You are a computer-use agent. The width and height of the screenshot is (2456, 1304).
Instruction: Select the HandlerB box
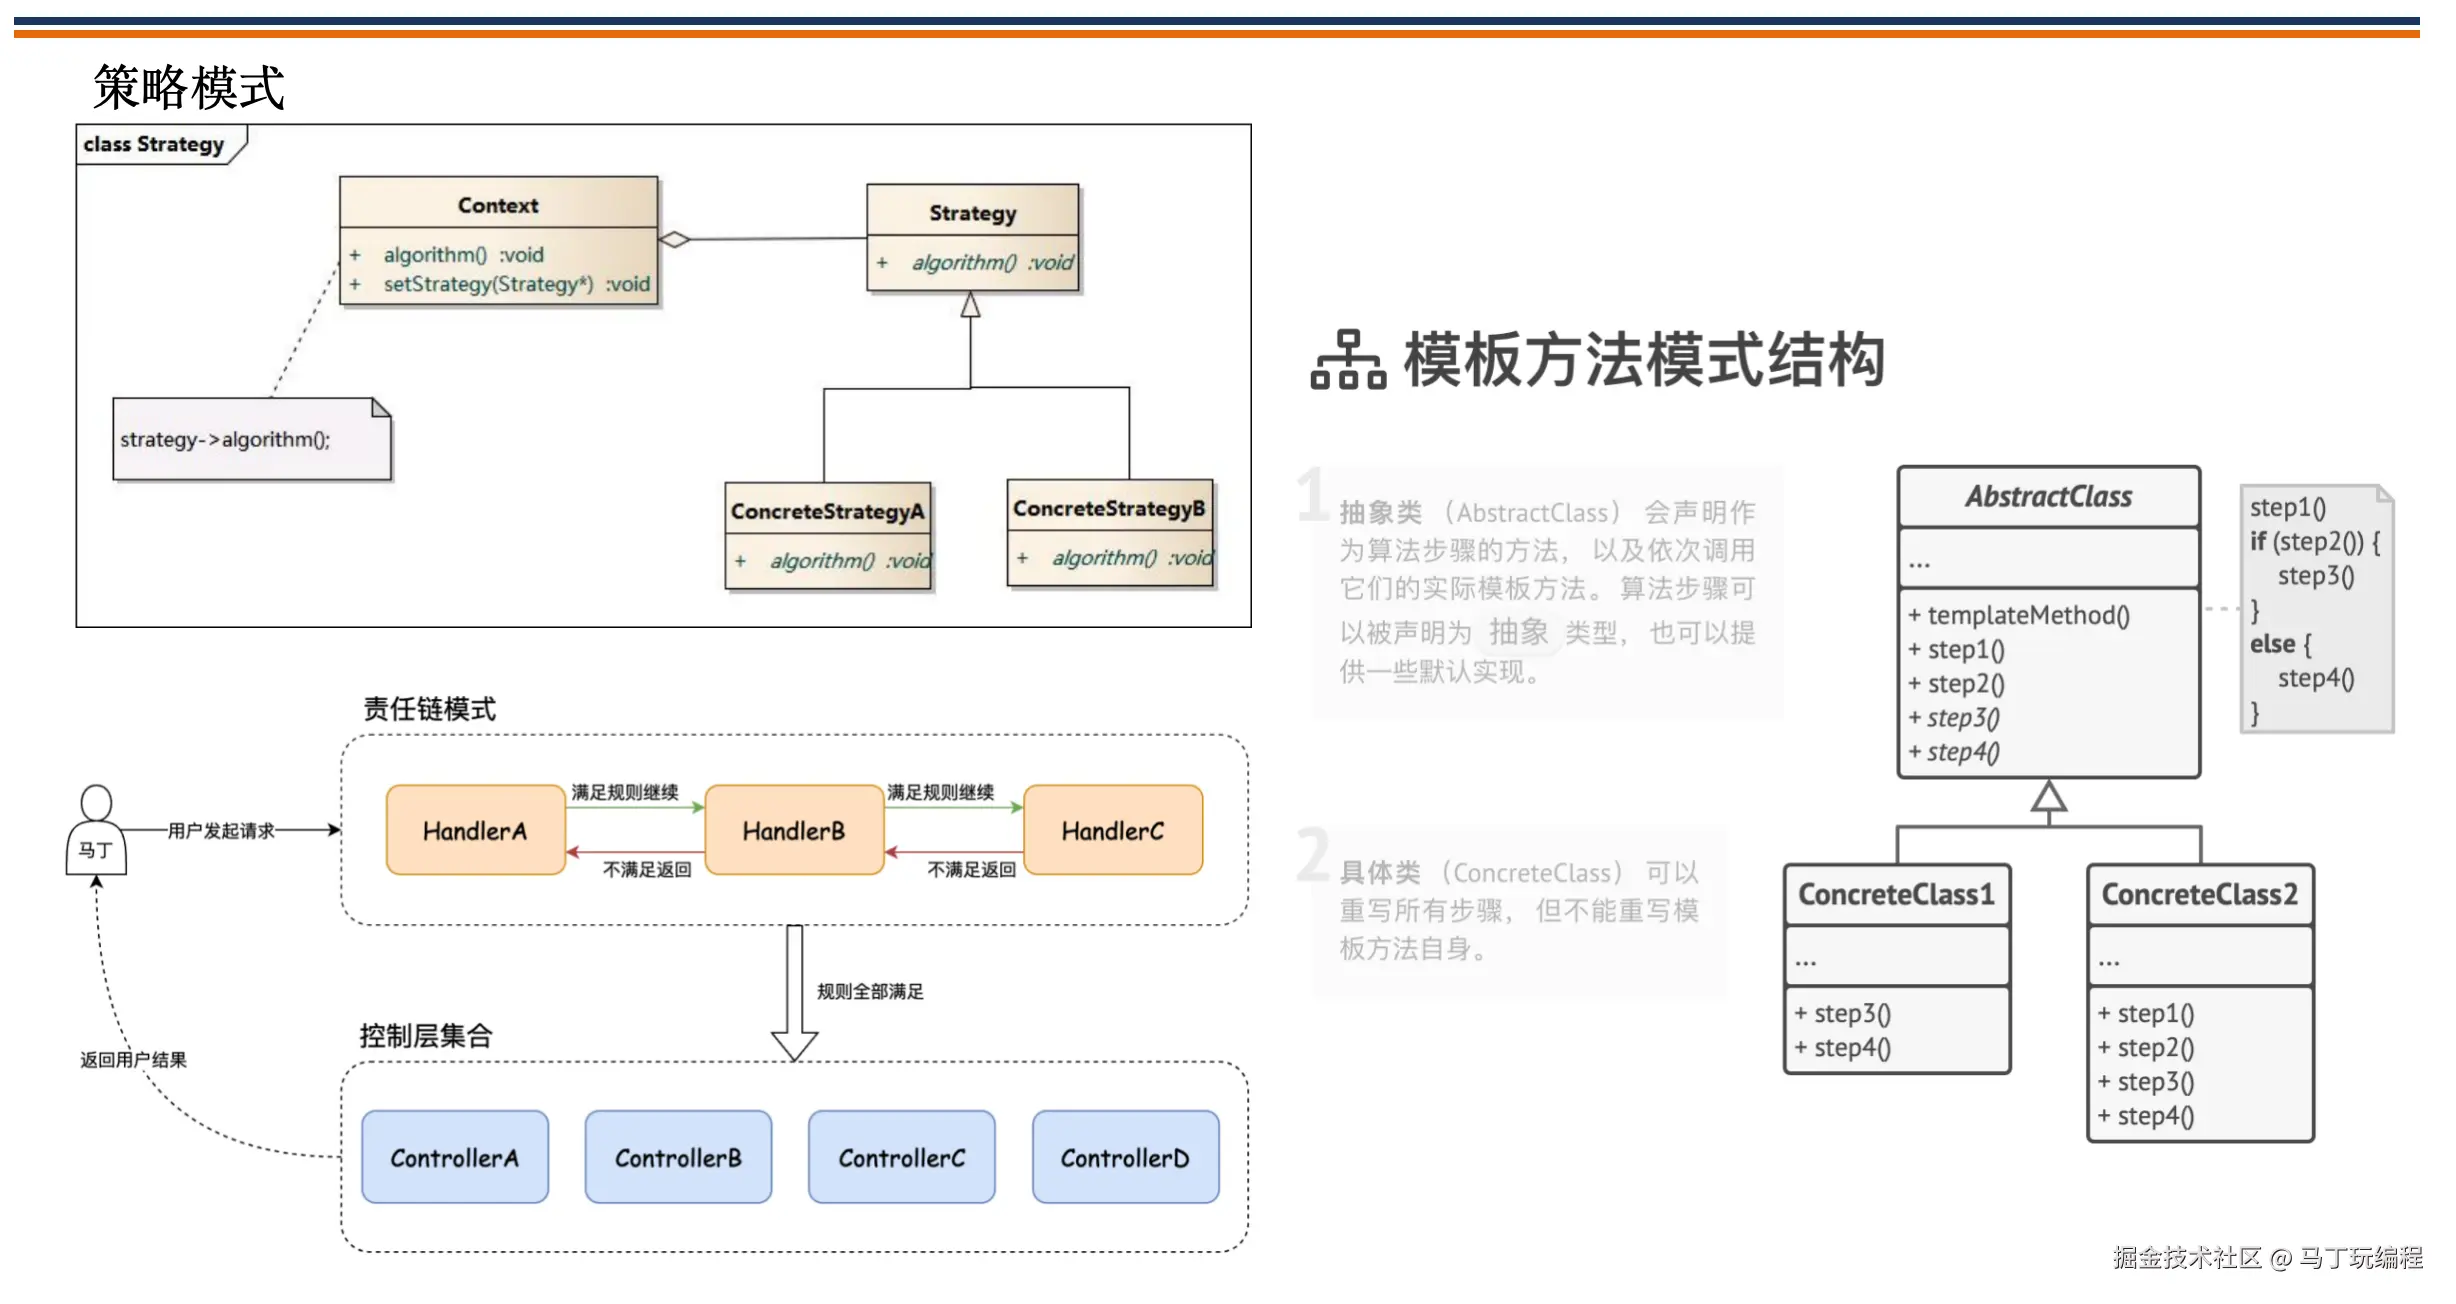click(794, 830)
